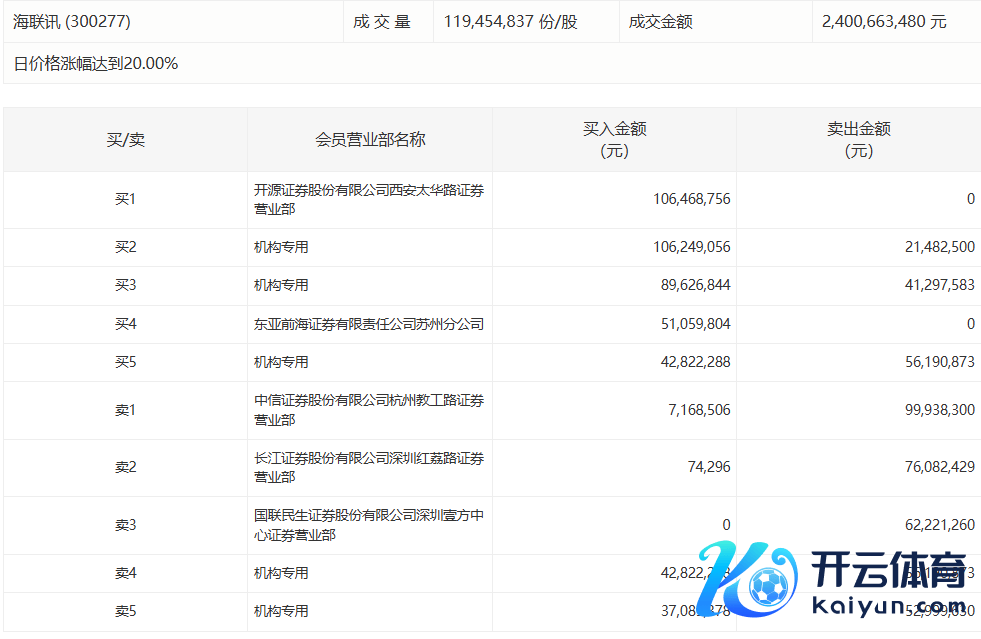The image size is (981, 639).
Task: Click the 卖3 row label
Action: (125, 525)
